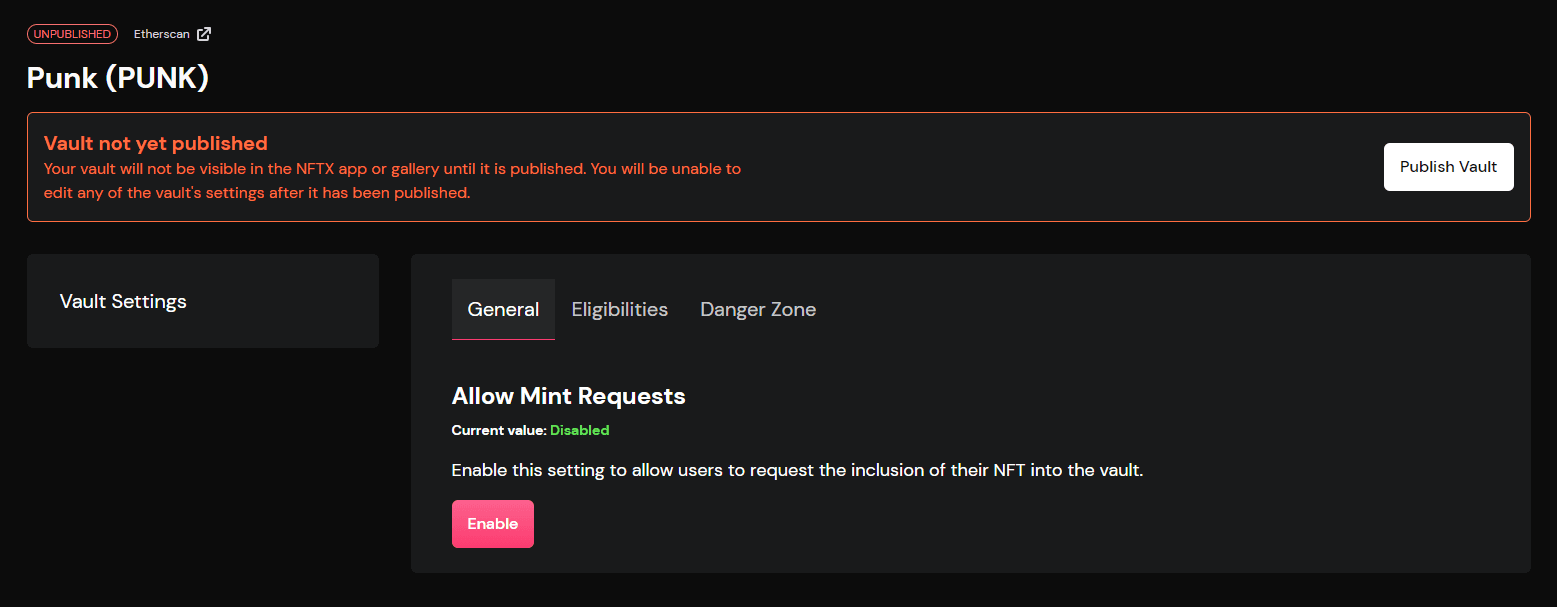Image resolution: width=1557 pixels, height=607 pixels.
Task: Open the Eligibilities tab
Action: tap(620, 310)
